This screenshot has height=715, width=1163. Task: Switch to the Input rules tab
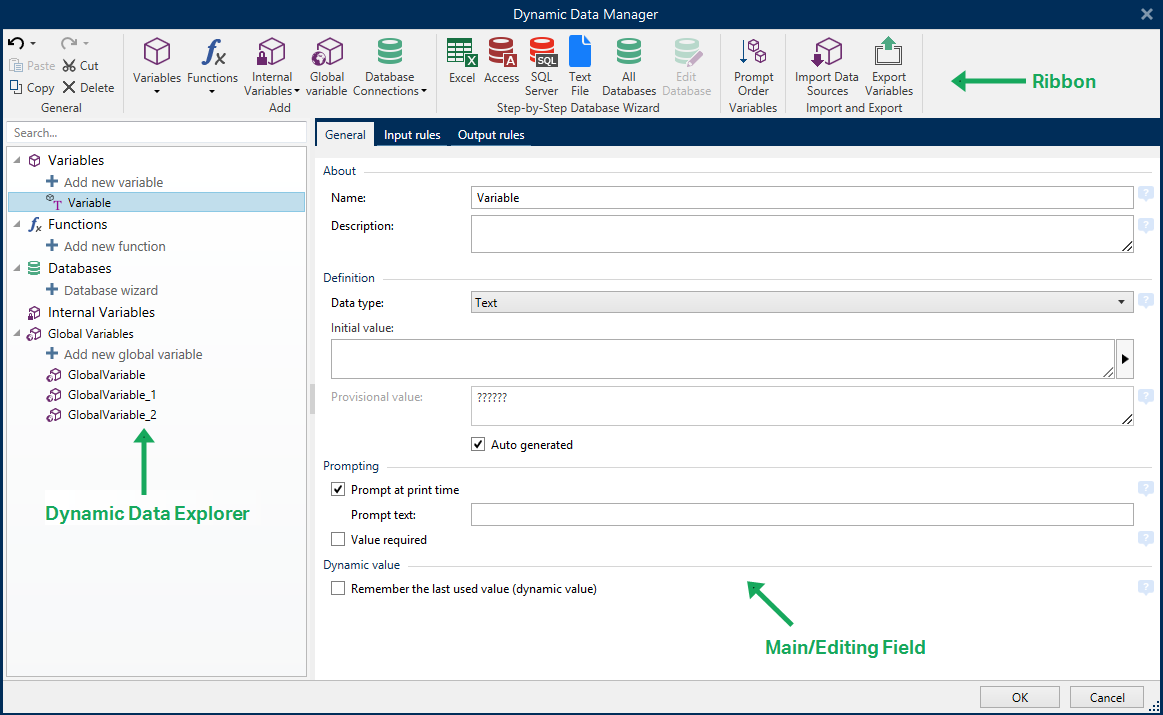coord(412,135)
